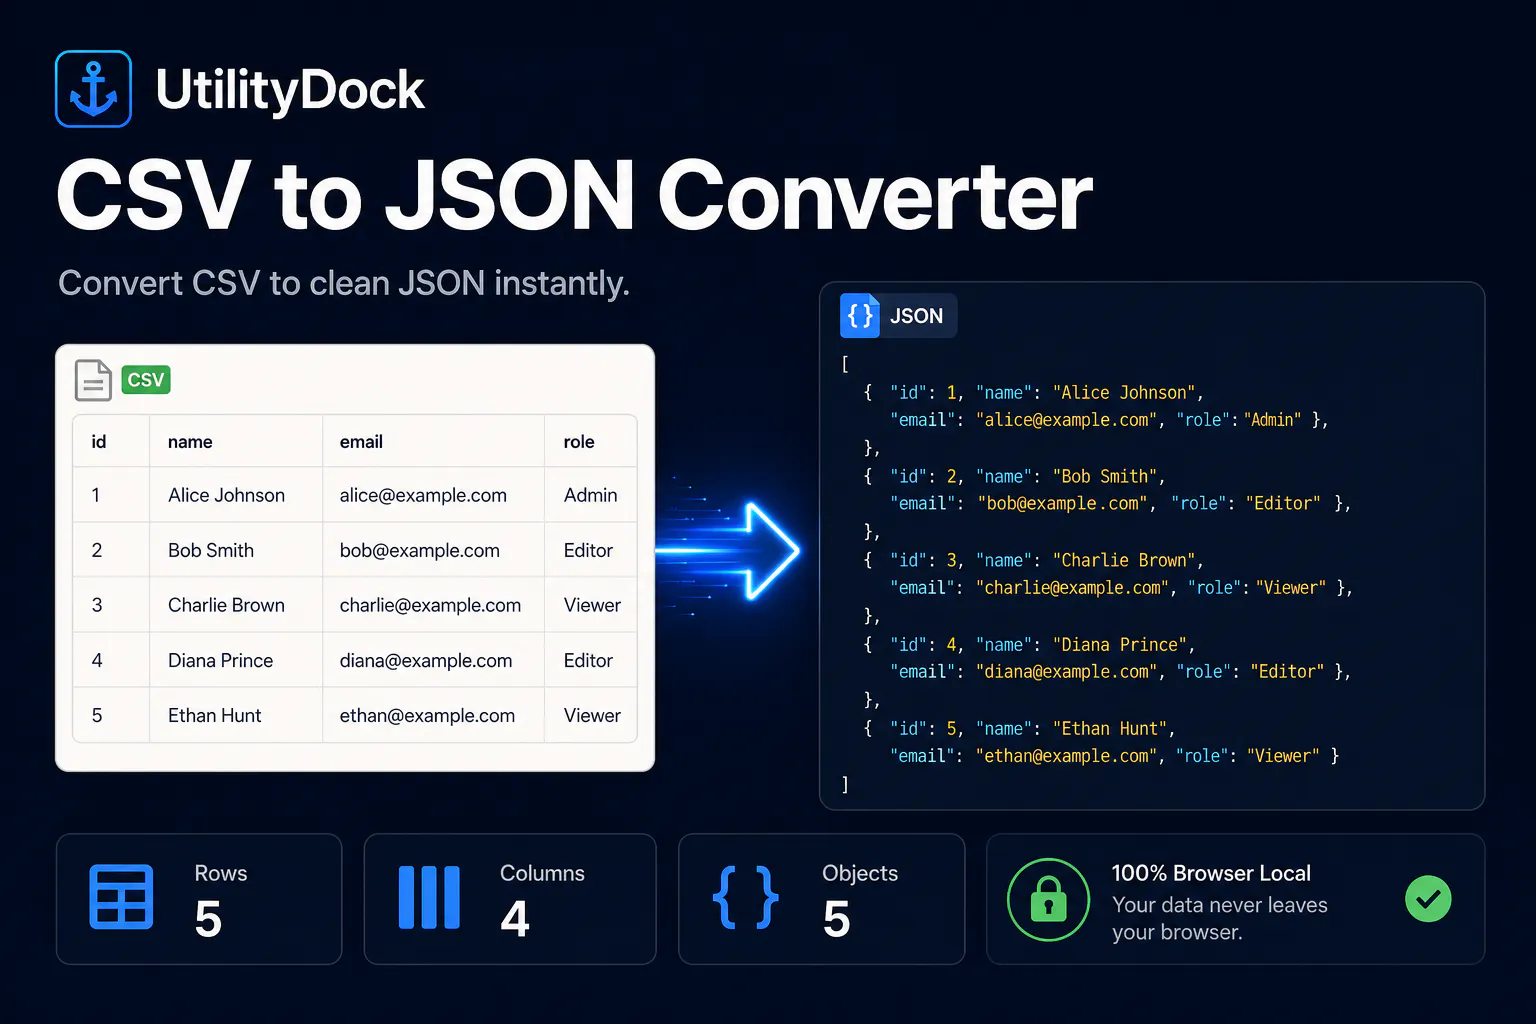
Task: Click "Bob Smith" value in JSON output
Action: click(x=1105, y=477)
